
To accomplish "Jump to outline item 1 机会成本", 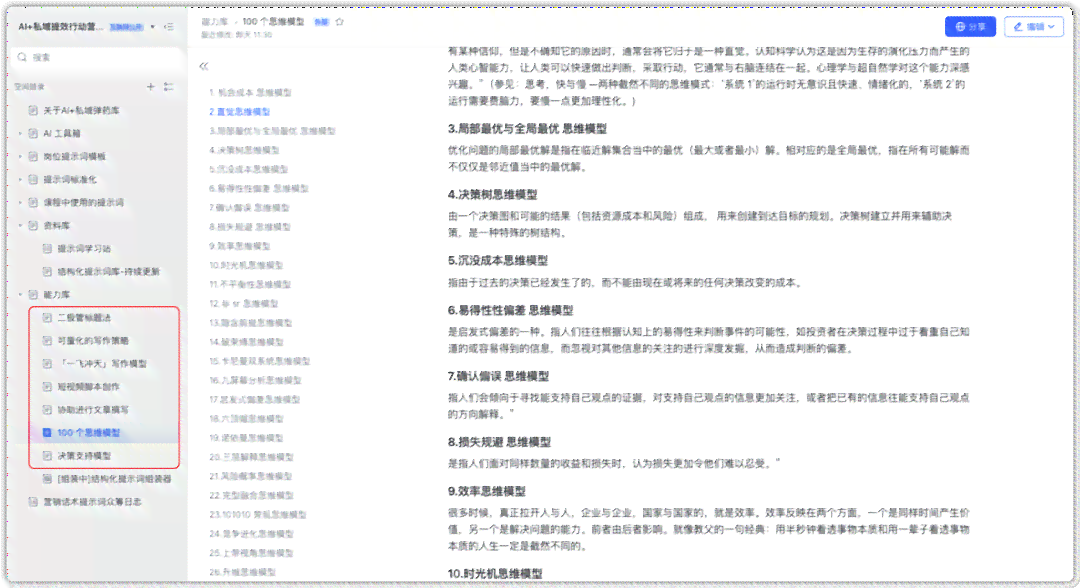I will click(250, 92).
